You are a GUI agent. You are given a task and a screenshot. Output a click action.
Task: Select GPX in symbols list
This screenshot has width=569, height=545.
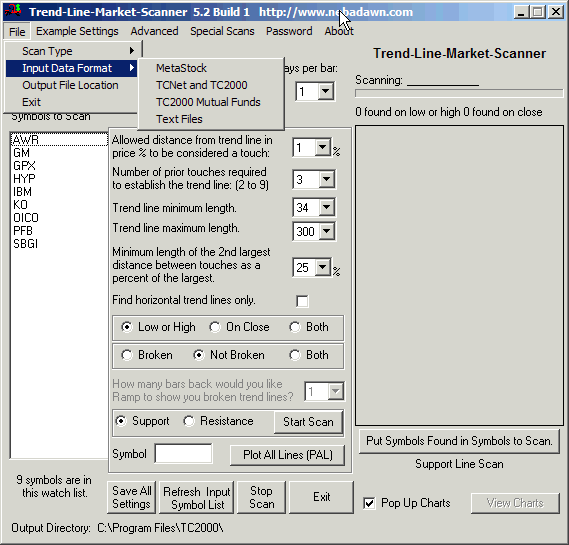point(59,166)
